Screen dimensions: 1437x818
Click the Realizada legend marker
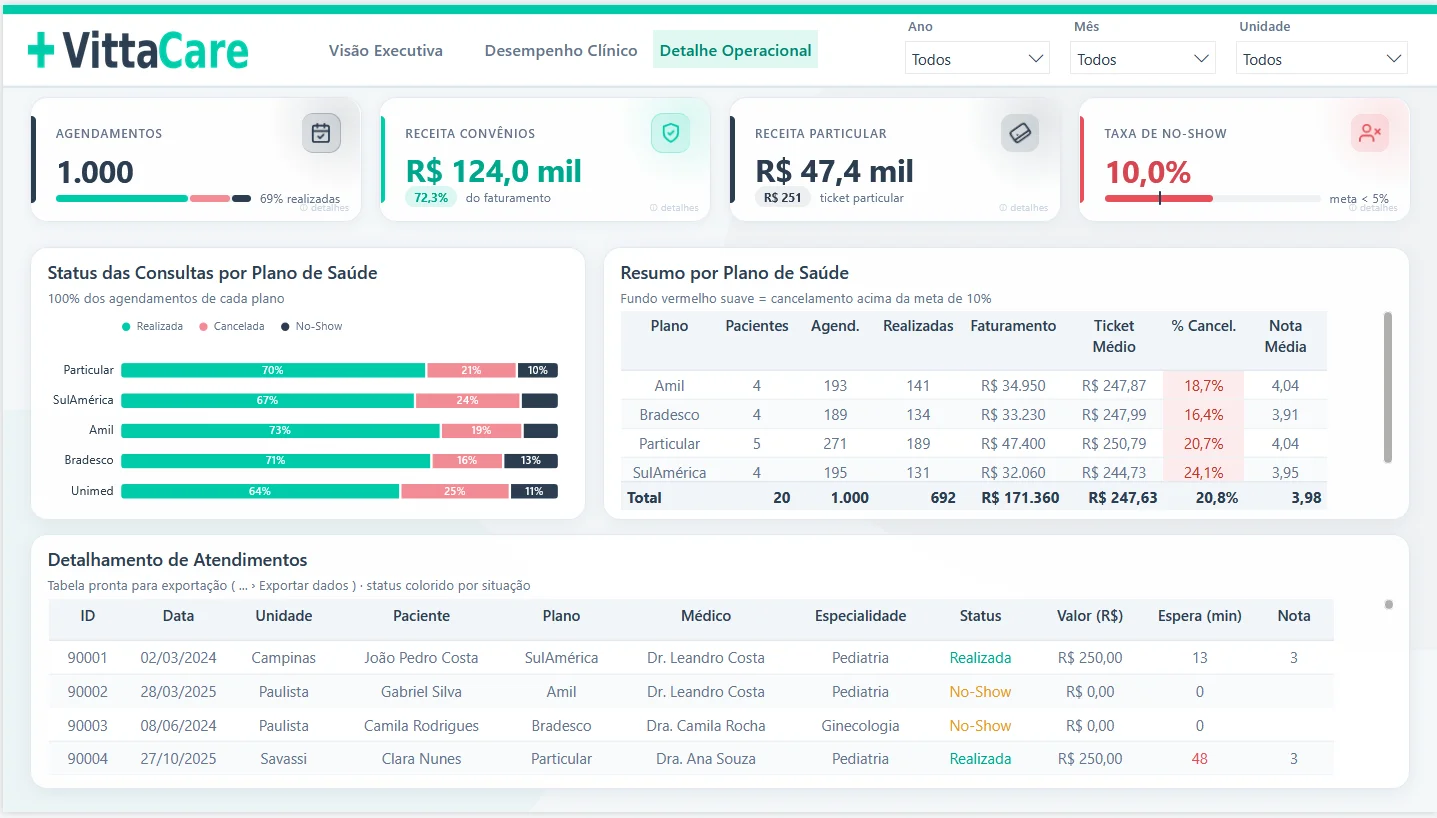coord(126,327)
